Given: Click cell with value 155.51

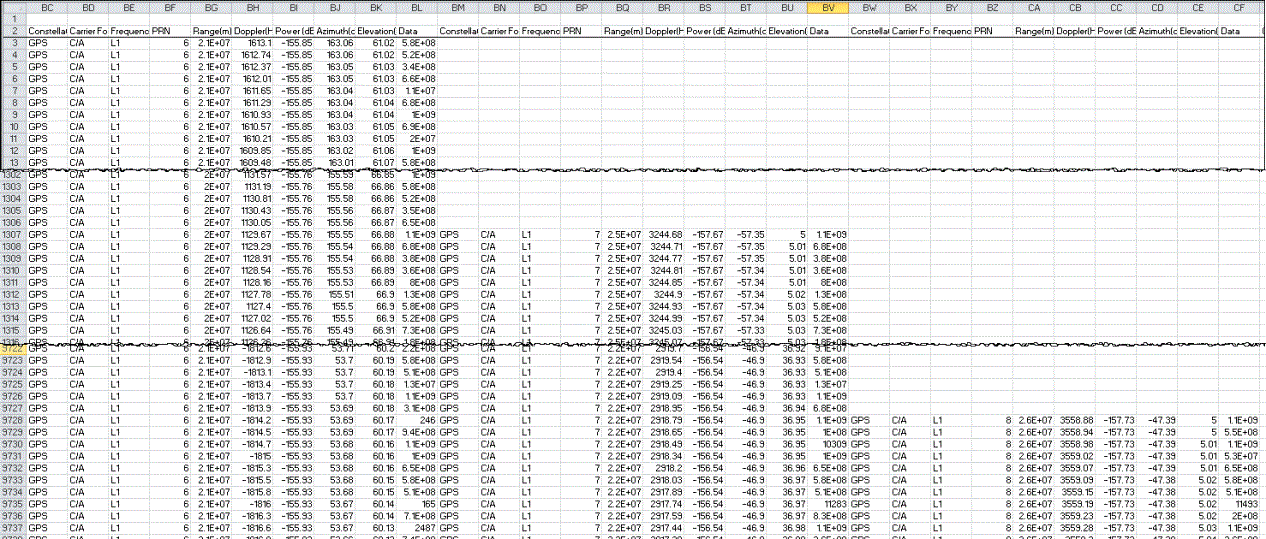Looking at the screenshot, I should point(334,294).
